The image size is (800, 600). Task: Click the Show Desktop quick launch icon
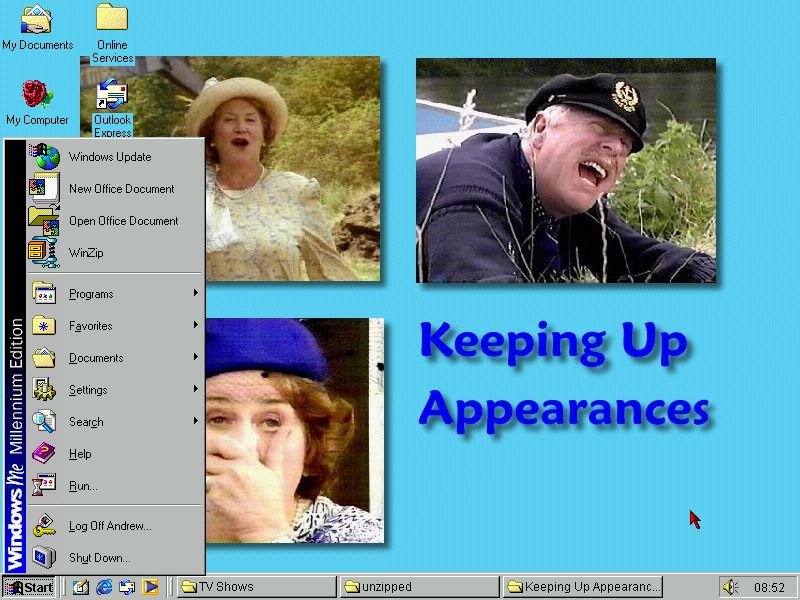[x=82, y=586]
